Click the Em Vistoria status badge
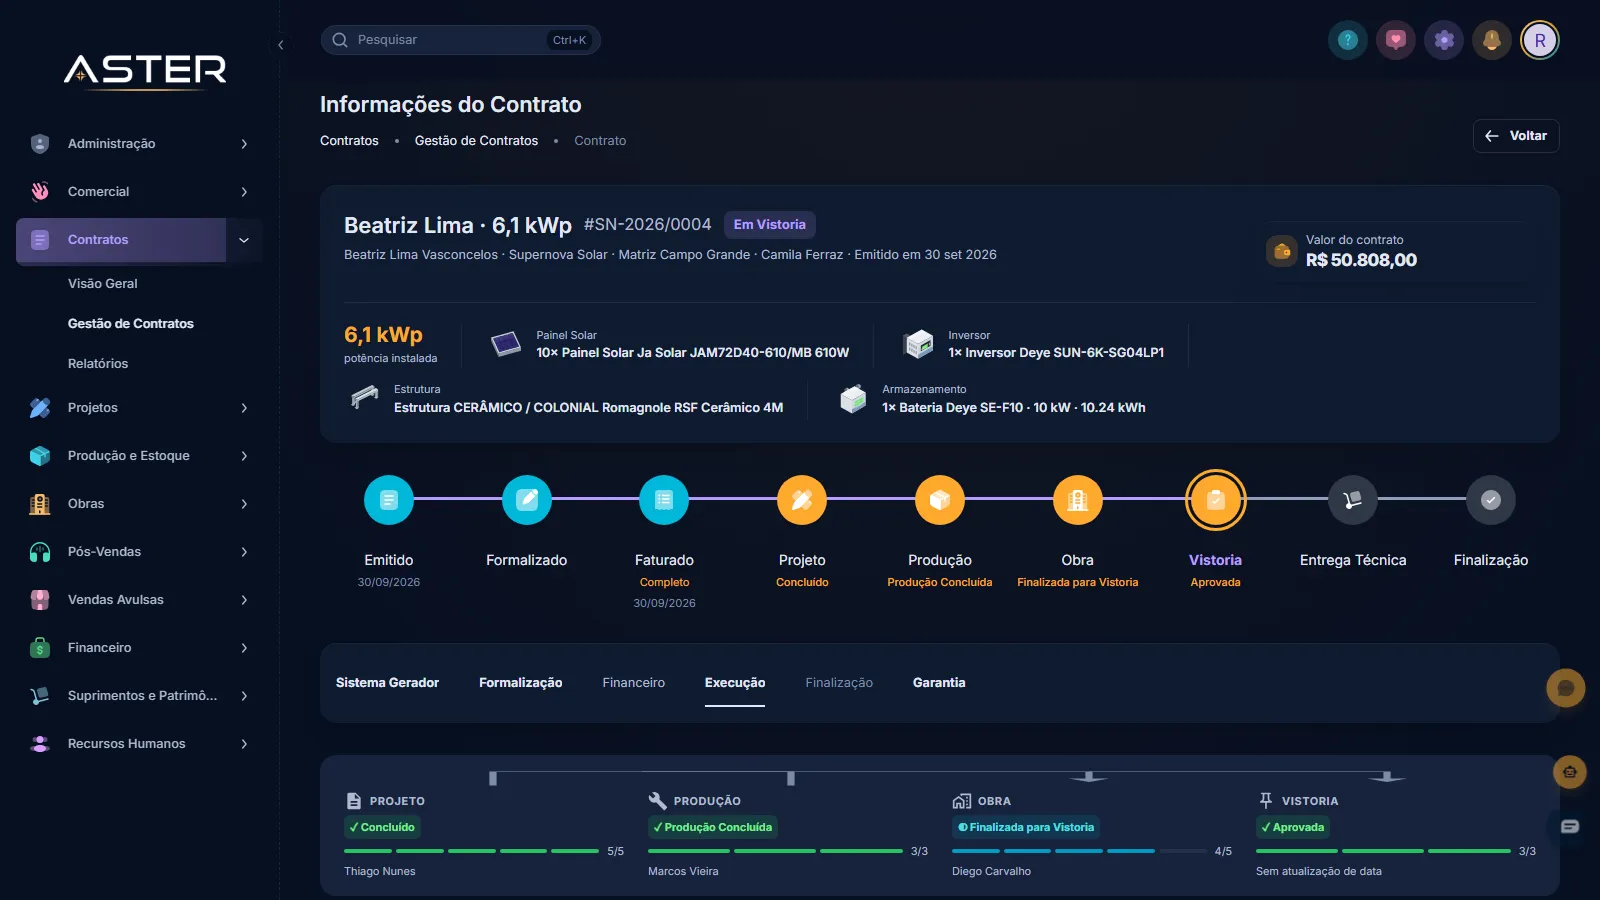The image size is (1600, 900). pyautogui.click(x=769, y=225)
